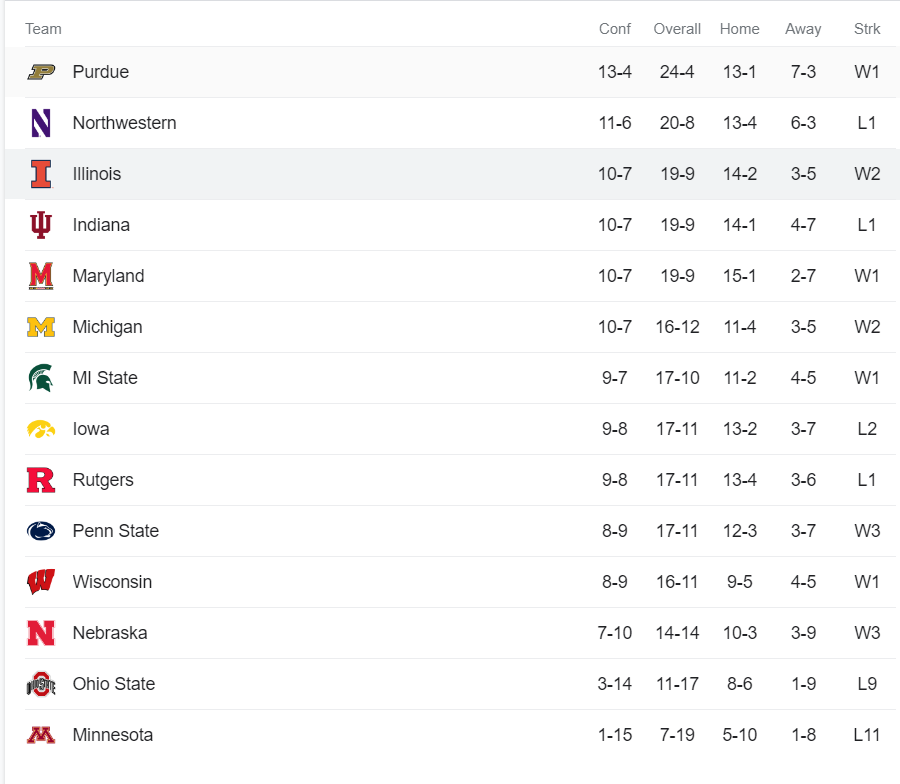Click the Overall column header
The image size is (900, 784).
coord(677,29)
